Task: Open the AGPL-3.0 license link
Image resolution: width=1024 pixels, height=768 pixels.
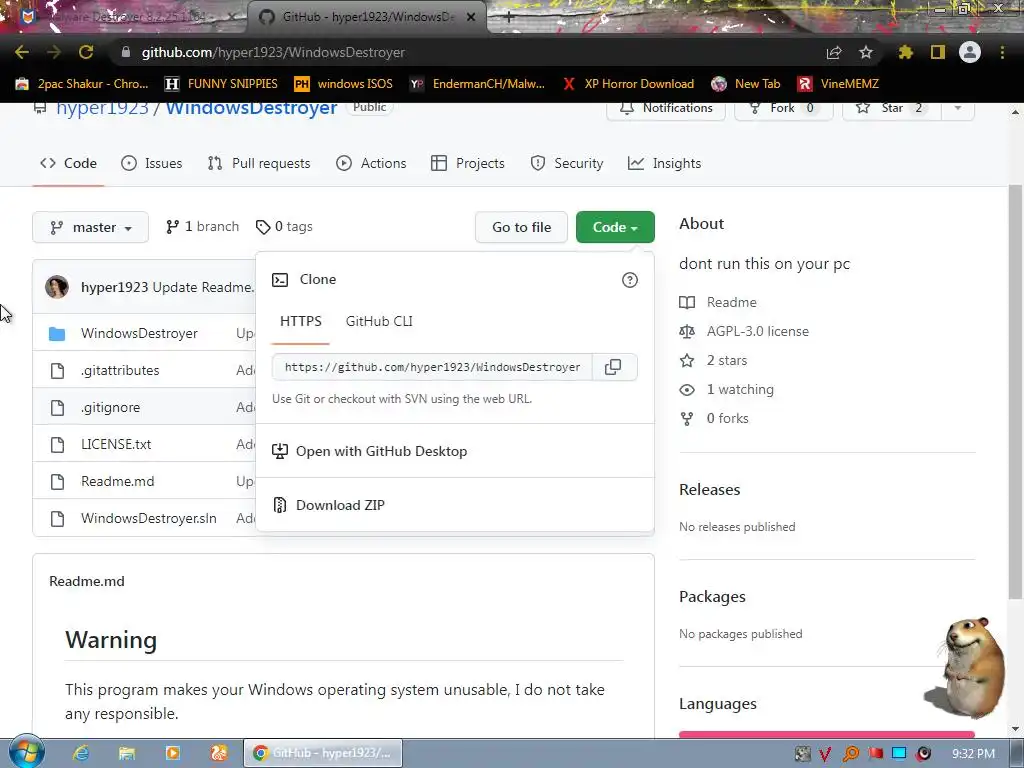Action: [x=758, y=331]
